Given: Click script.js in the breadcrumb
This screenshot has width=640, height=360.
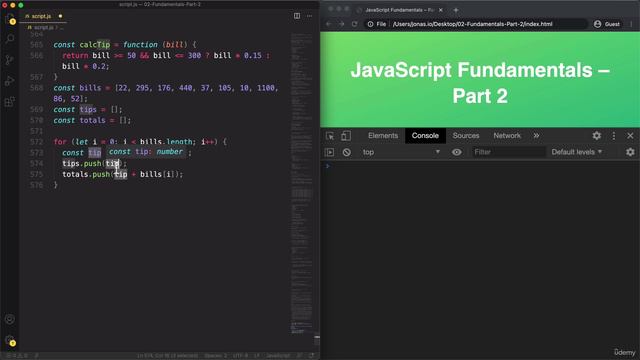Looking at the screenshot, I should [x=44, y=27].
